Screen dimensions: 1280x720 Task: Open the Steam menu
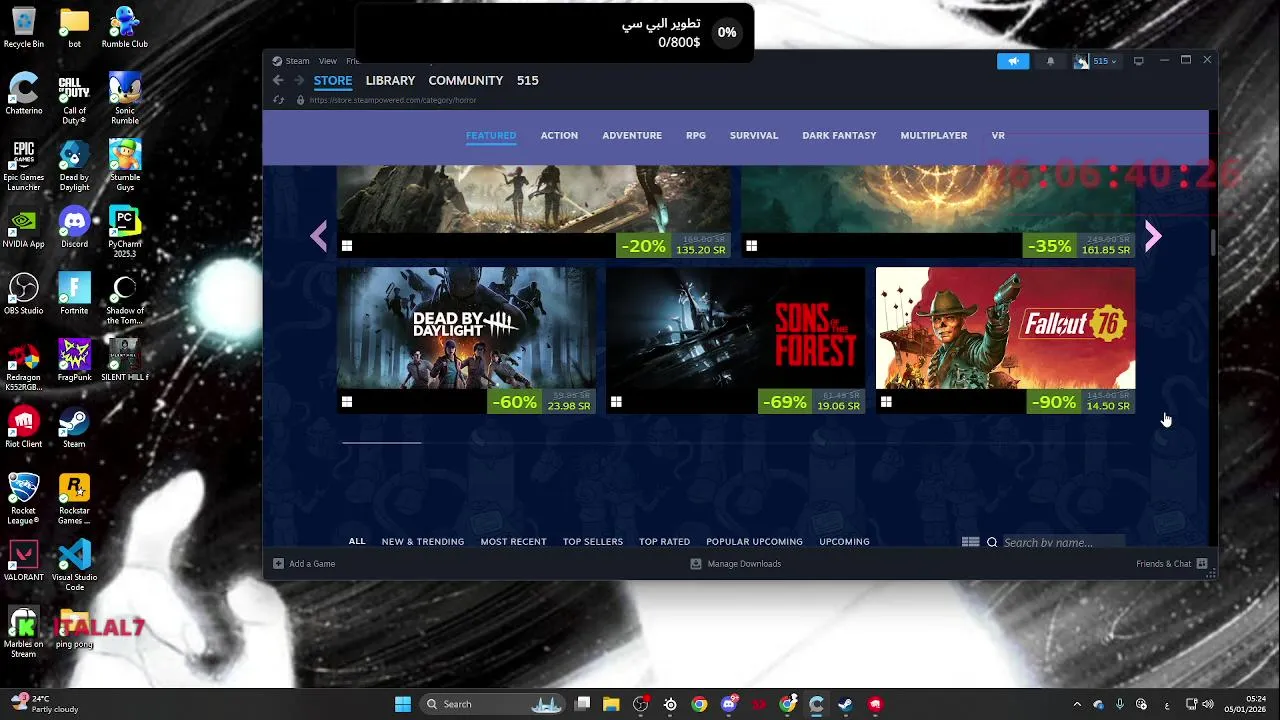click(x=291, y=61)
